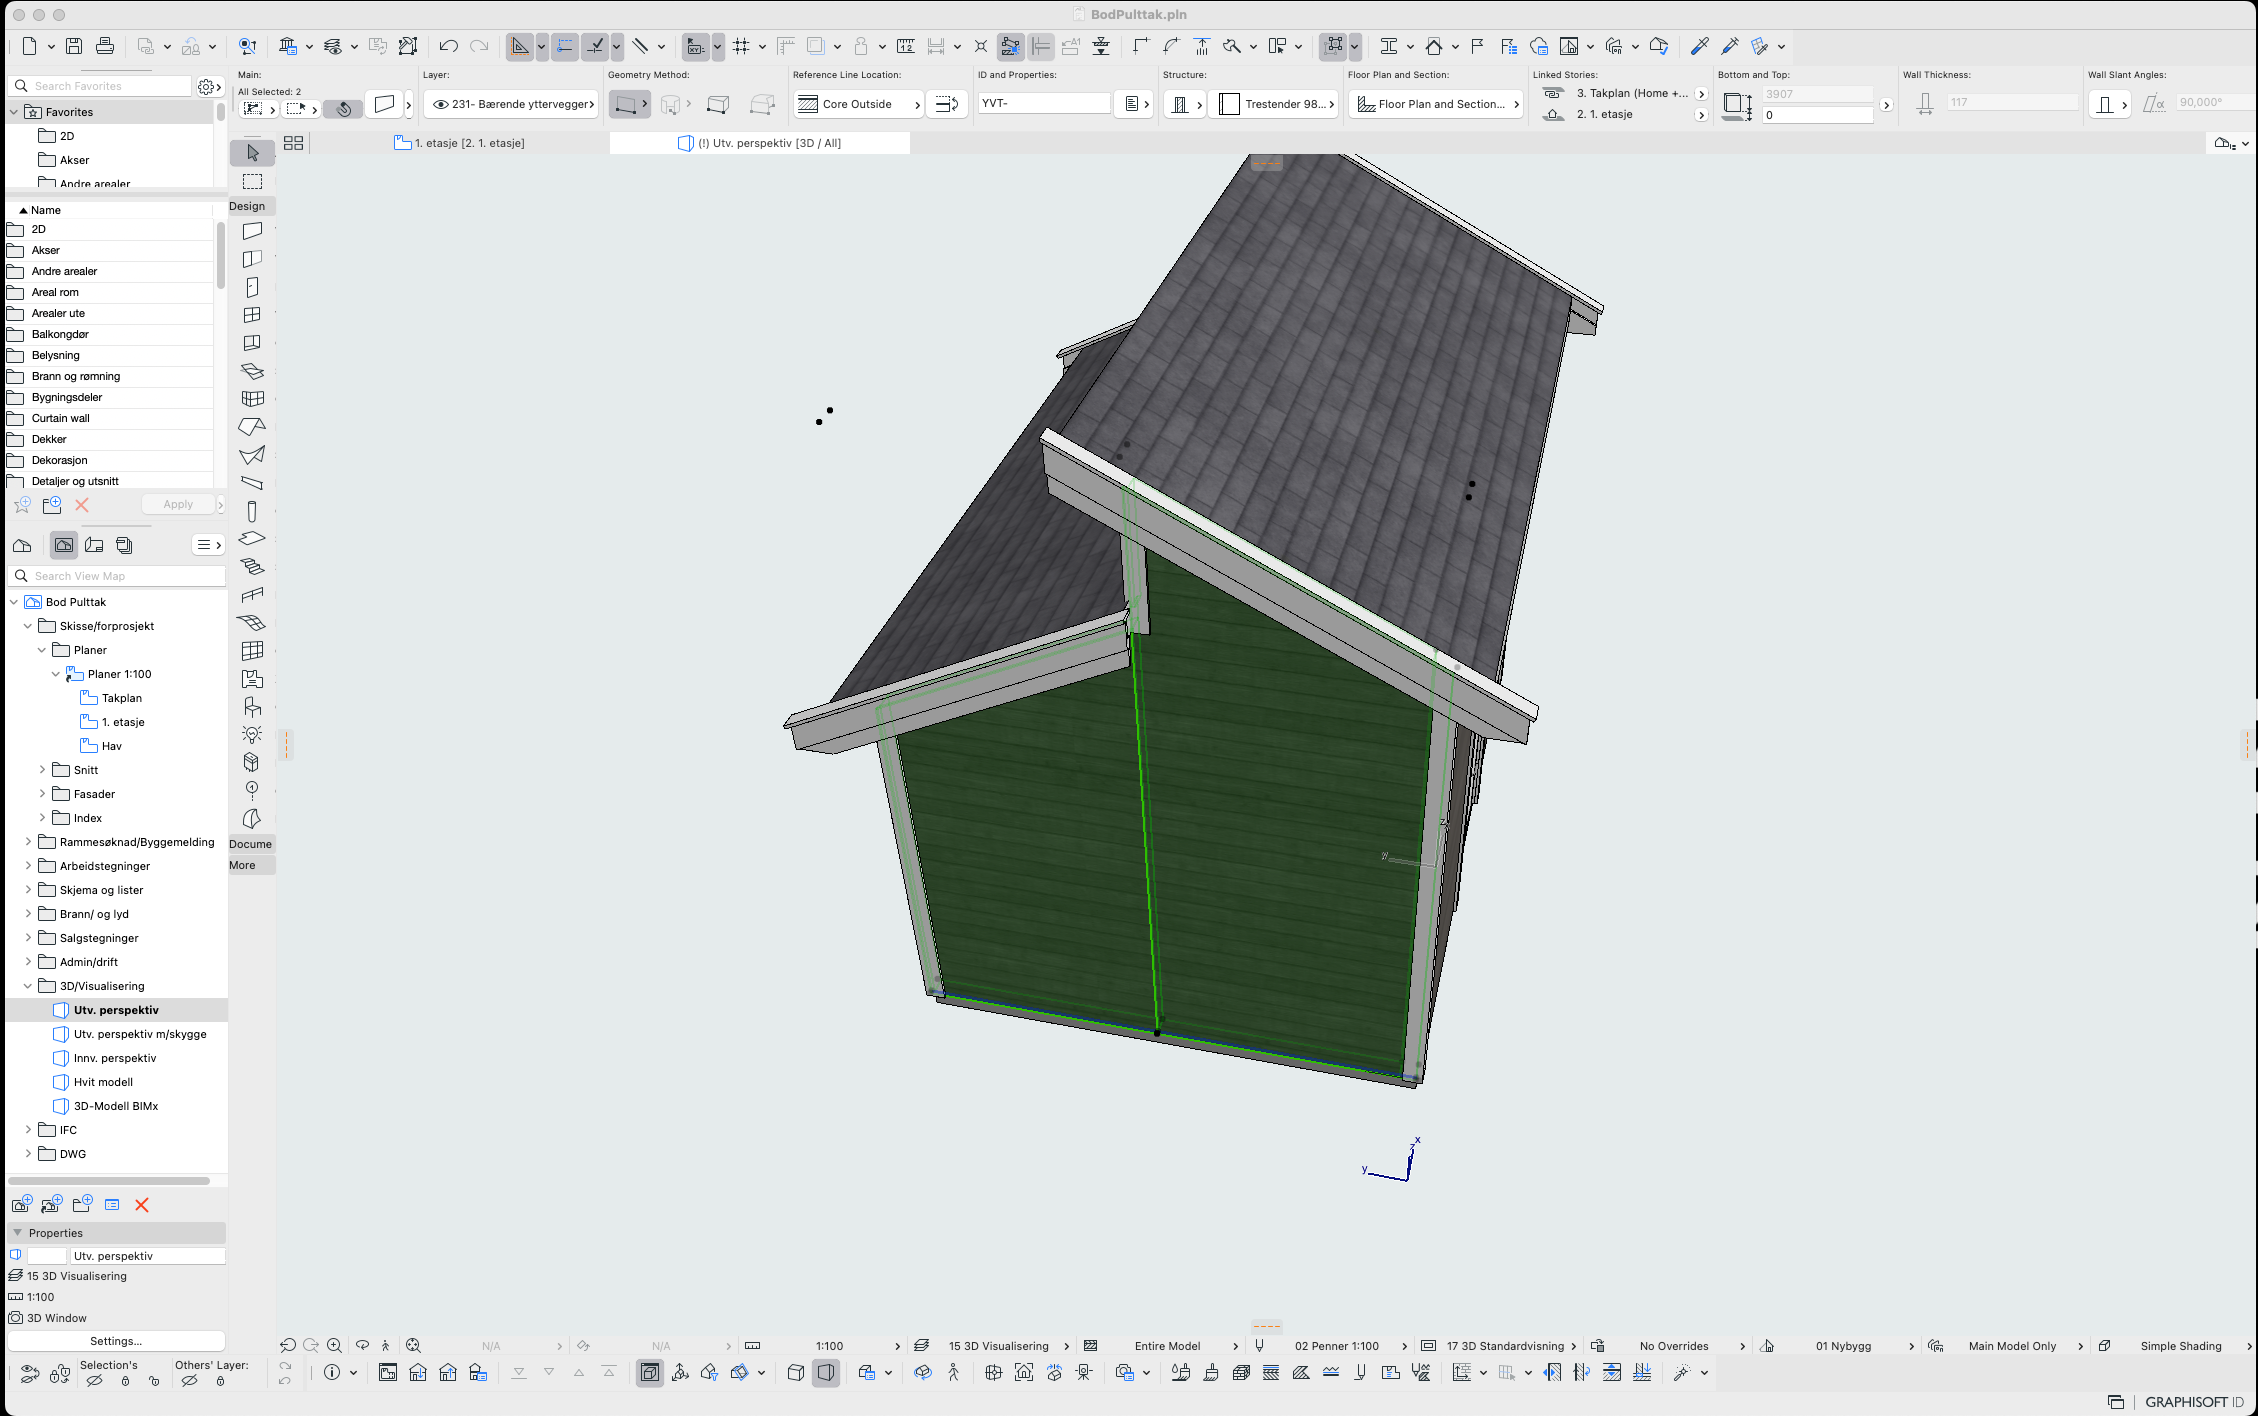Select the Lamp tool in toolbox
The width and height of the screenshot is (2258, 1416).
(252, 735)
